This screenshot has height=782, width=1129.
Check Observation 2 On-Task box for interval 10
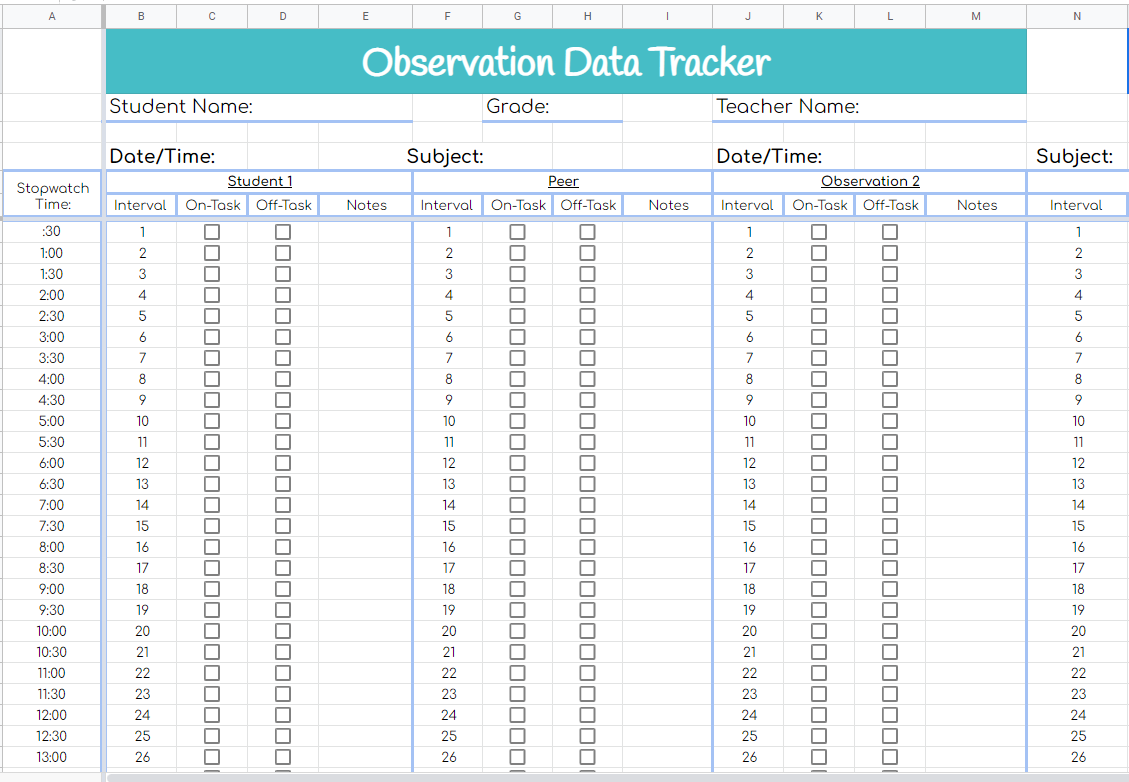click(x=819, y=421)
